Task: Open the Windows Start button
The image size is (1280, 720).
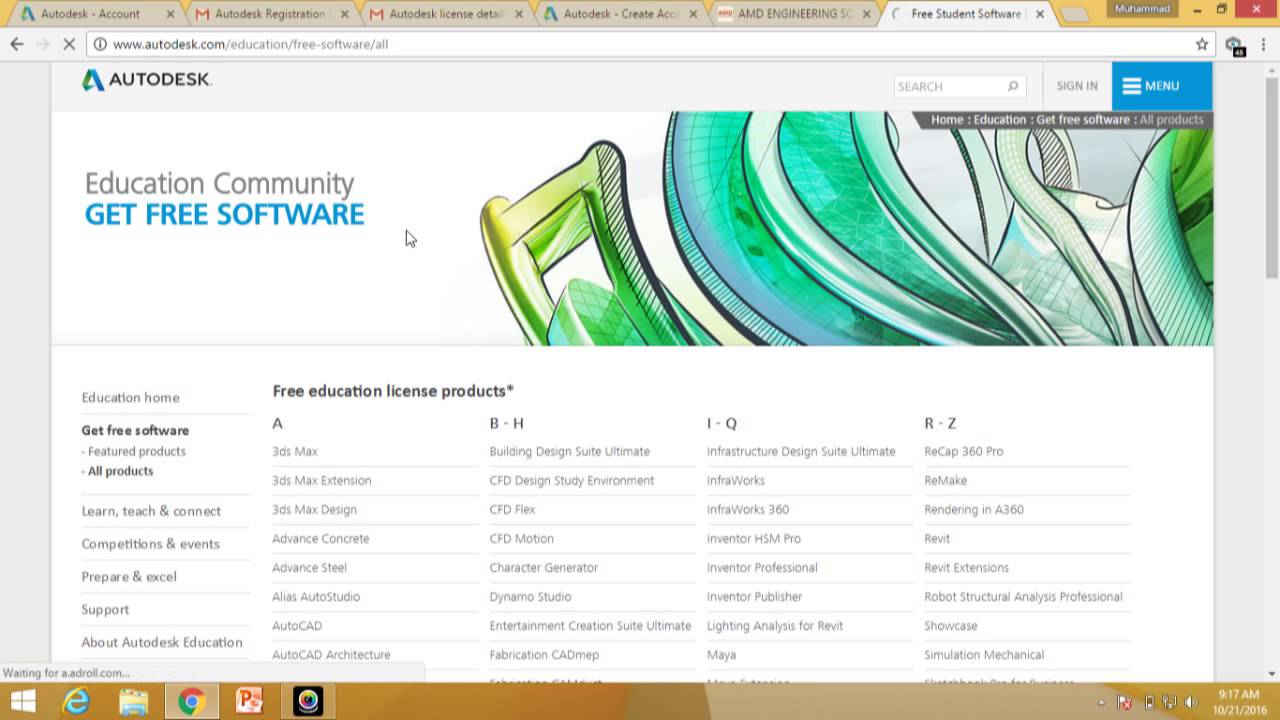Action: coord(23,701)
